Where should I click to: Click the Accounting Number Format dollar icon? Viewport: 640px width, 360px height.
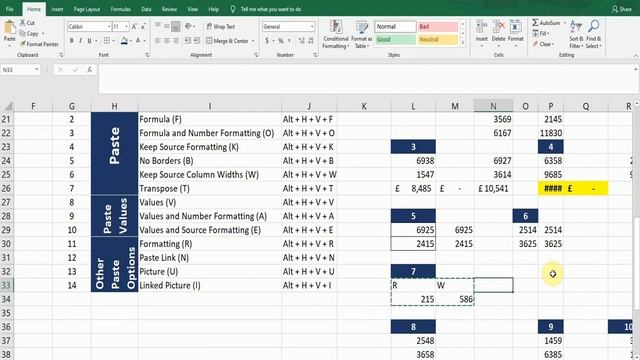[267, 40]
